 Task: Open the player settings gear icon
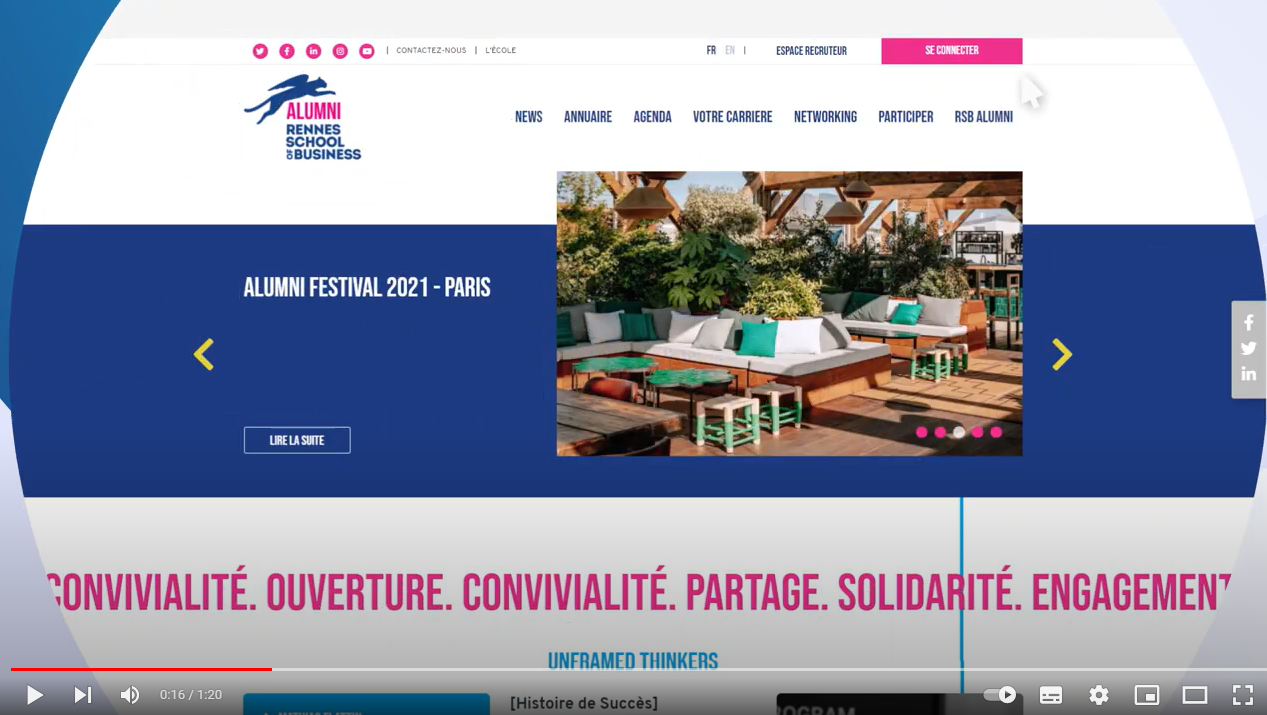(x=1099, y=695)
